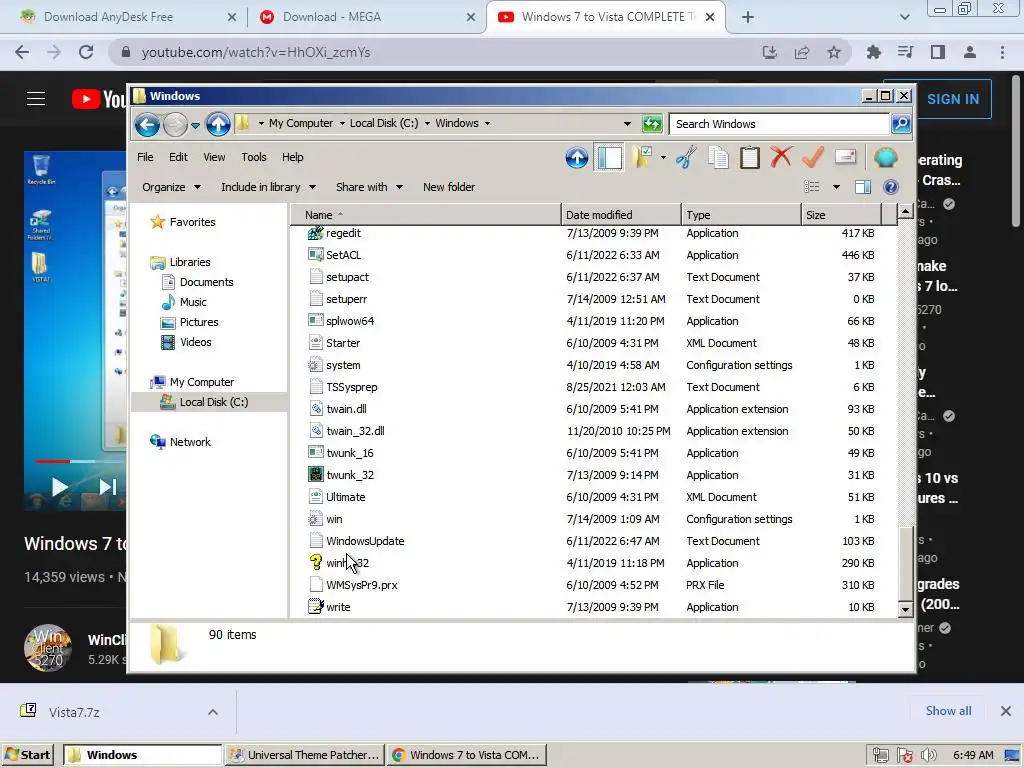Sort by the Date modified column header

point(620,215)
